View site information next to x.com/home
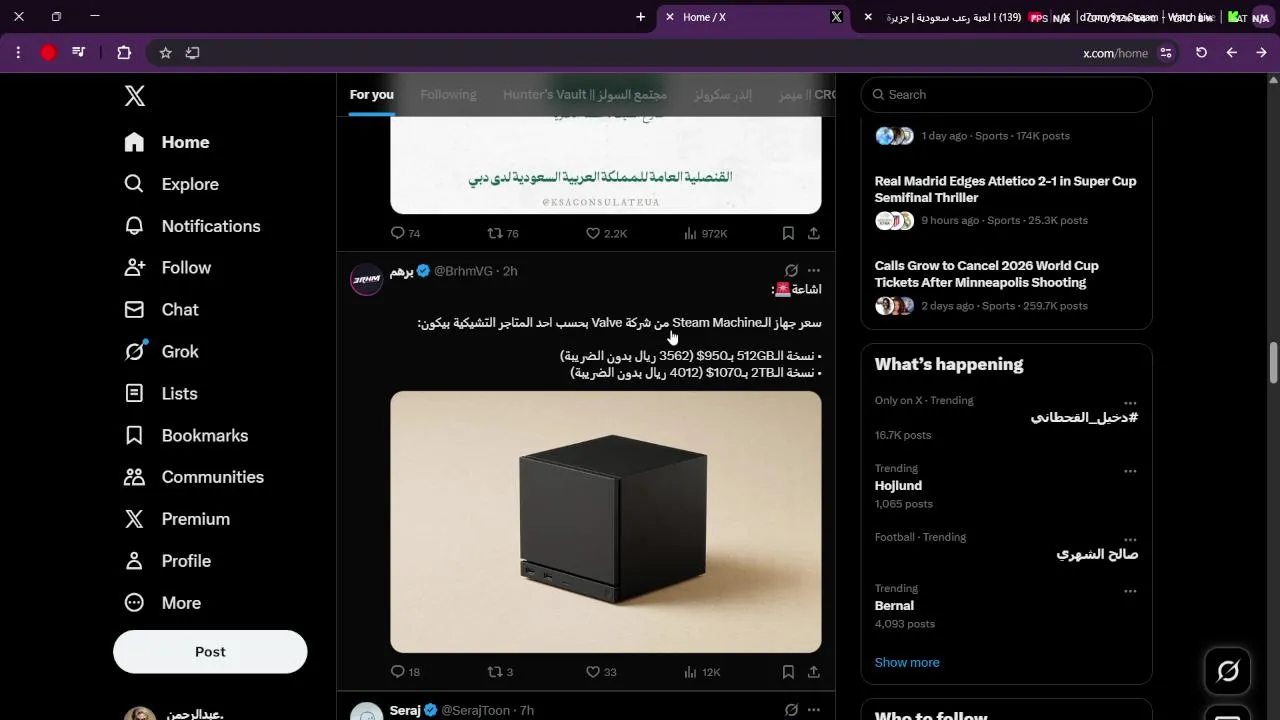Viewport: 1280px width, 720px height. pos(1166,53)
